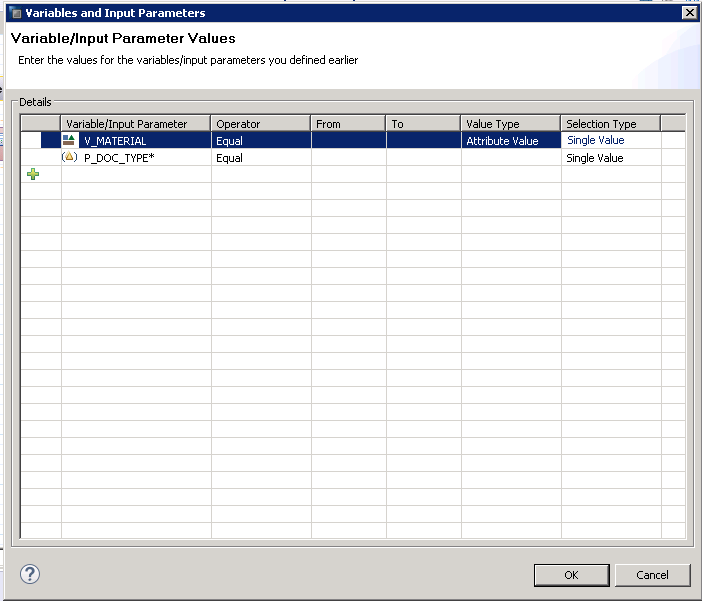The width and height of the screenshot is (702, 601).
Task: Click the Selection Type column header
Action: [x=611, y=124]
